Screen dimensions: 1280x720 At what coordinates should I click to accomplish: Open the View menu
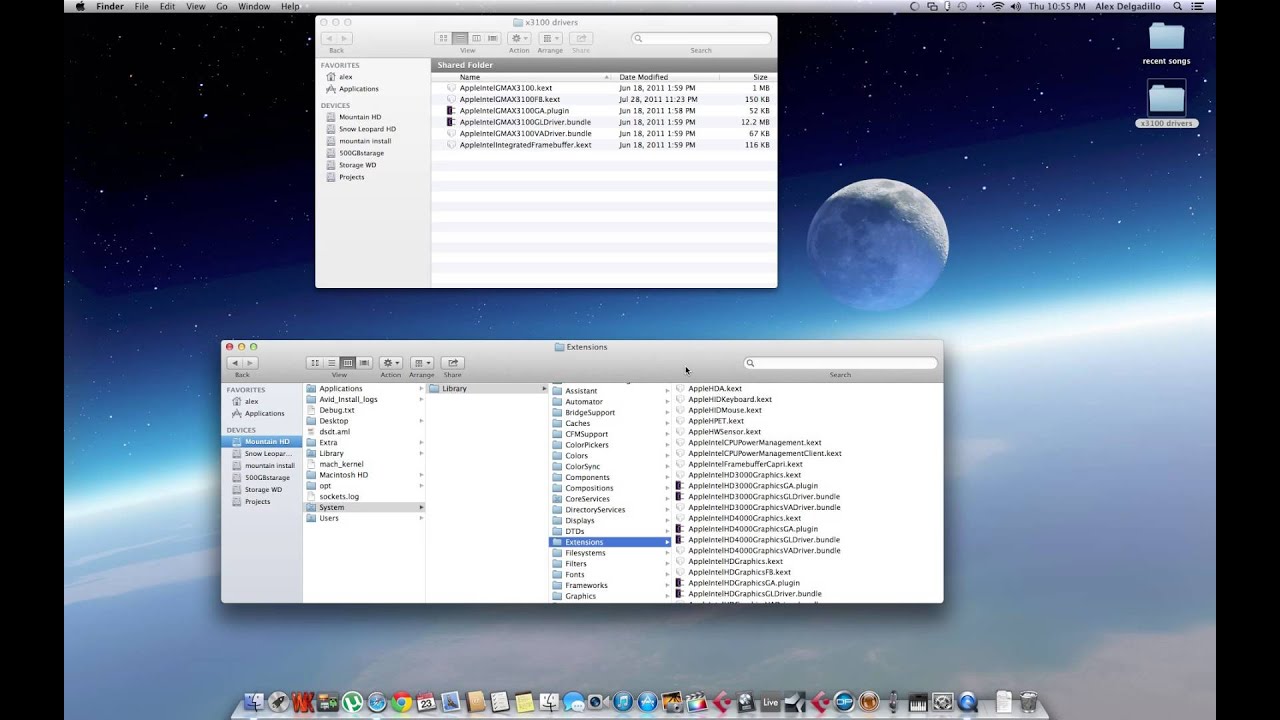(x=195, y=6)
